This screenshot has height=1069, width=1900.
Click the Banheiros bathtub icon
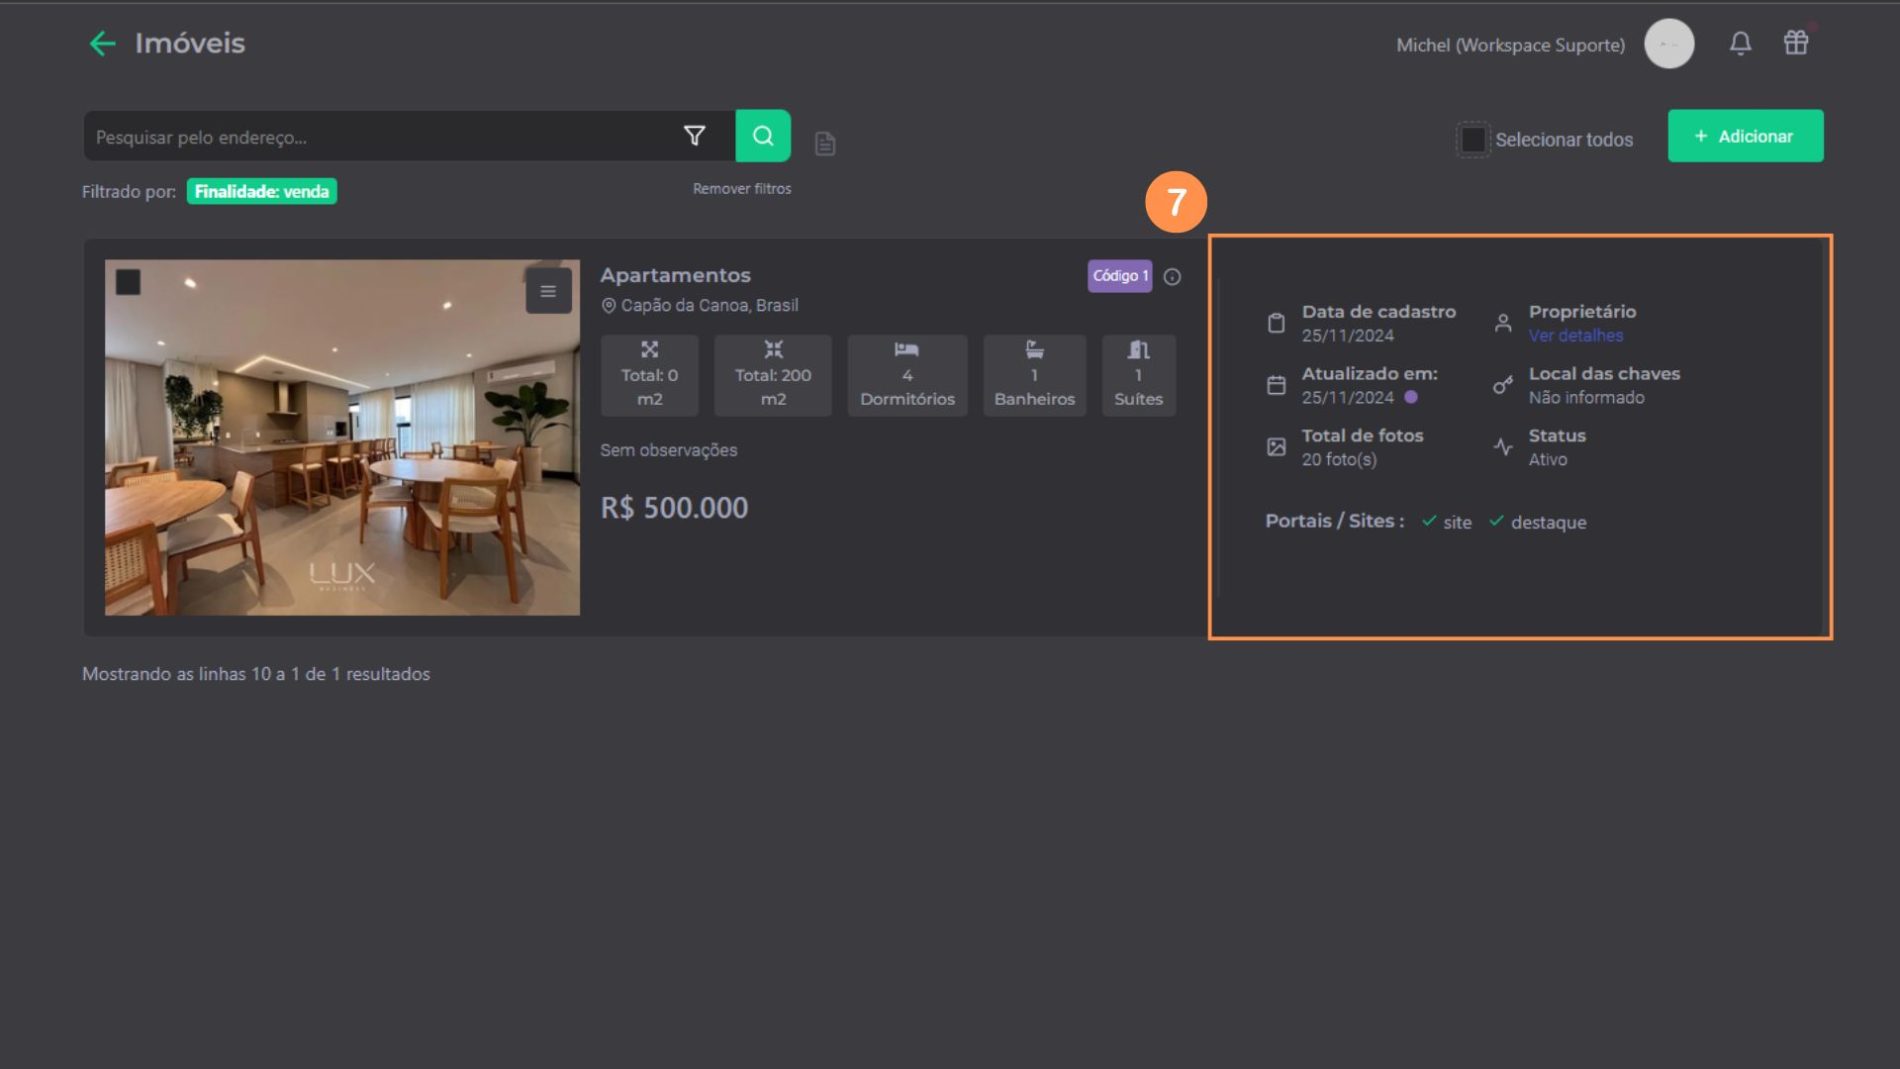click(x=1034, y=350)
